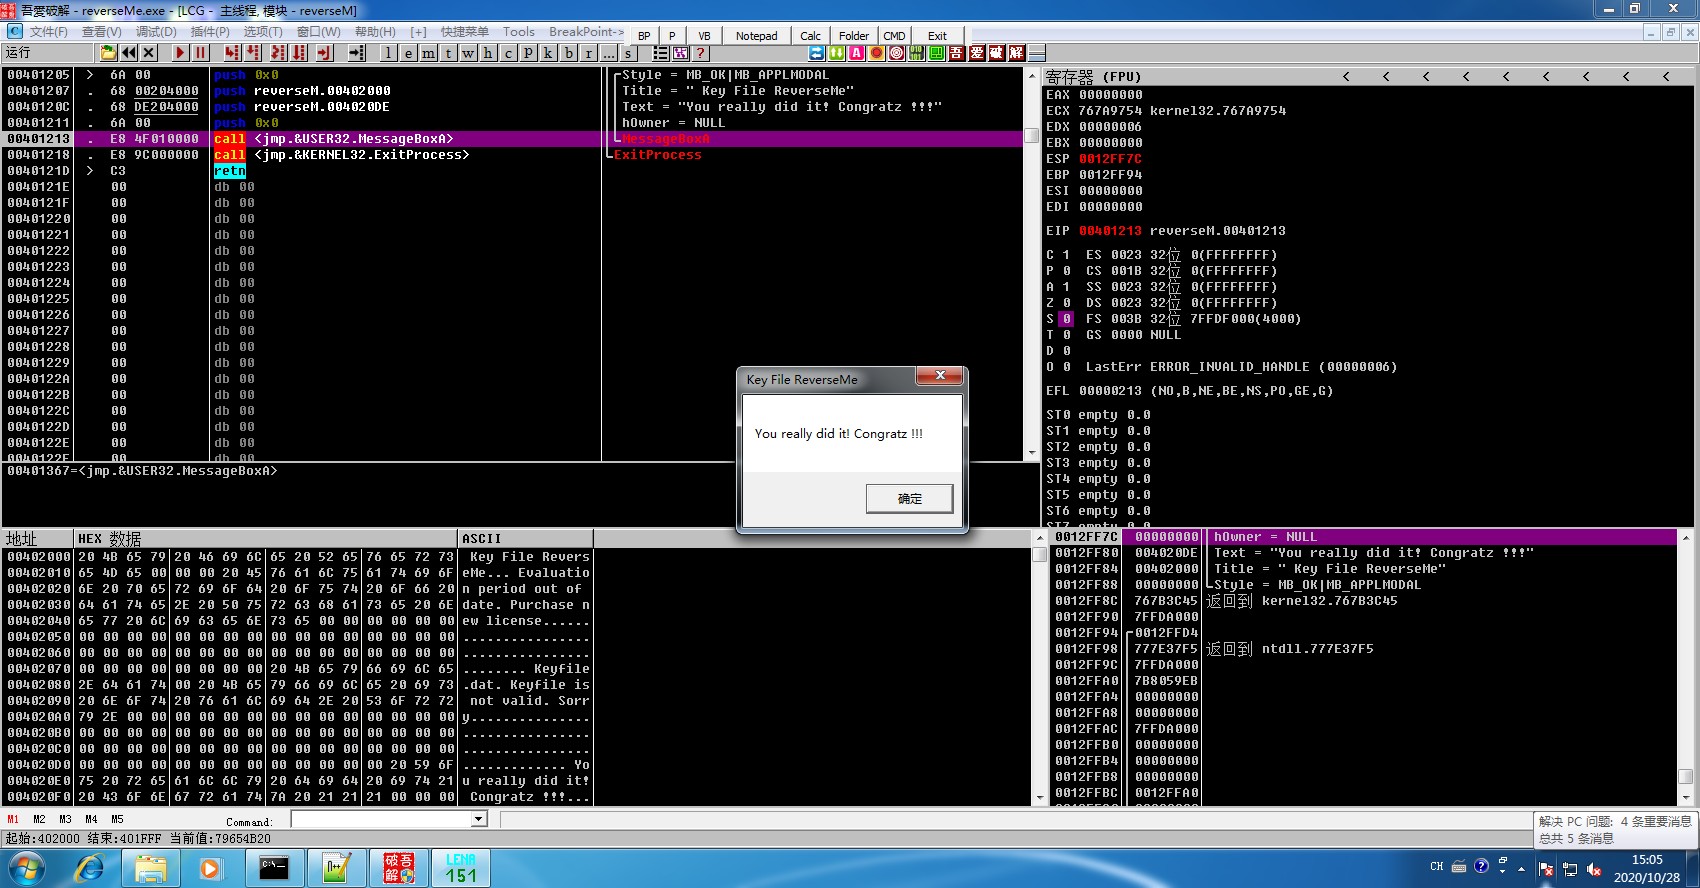Screen dimensions: 1700x888
Task: Click into the Command input field
Action: (382, 820)
